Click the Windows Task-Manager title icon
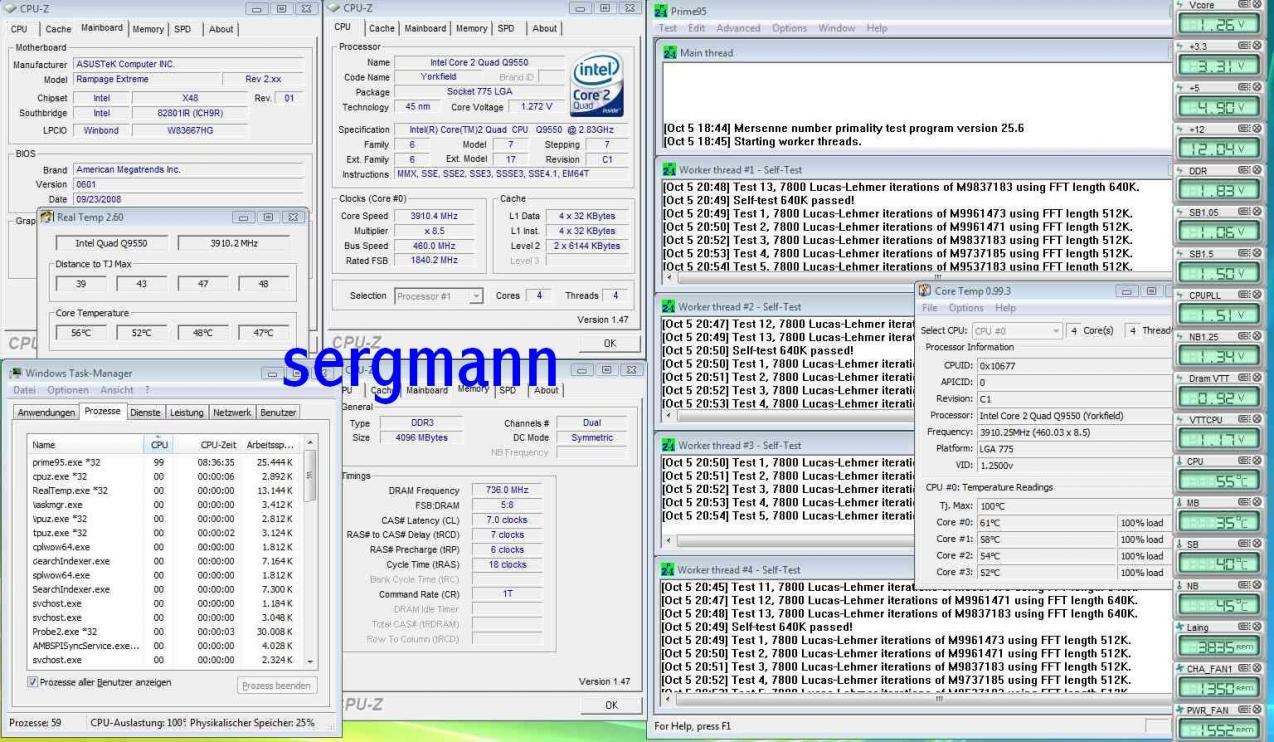 pyautogui.click(x=15, y=373)
